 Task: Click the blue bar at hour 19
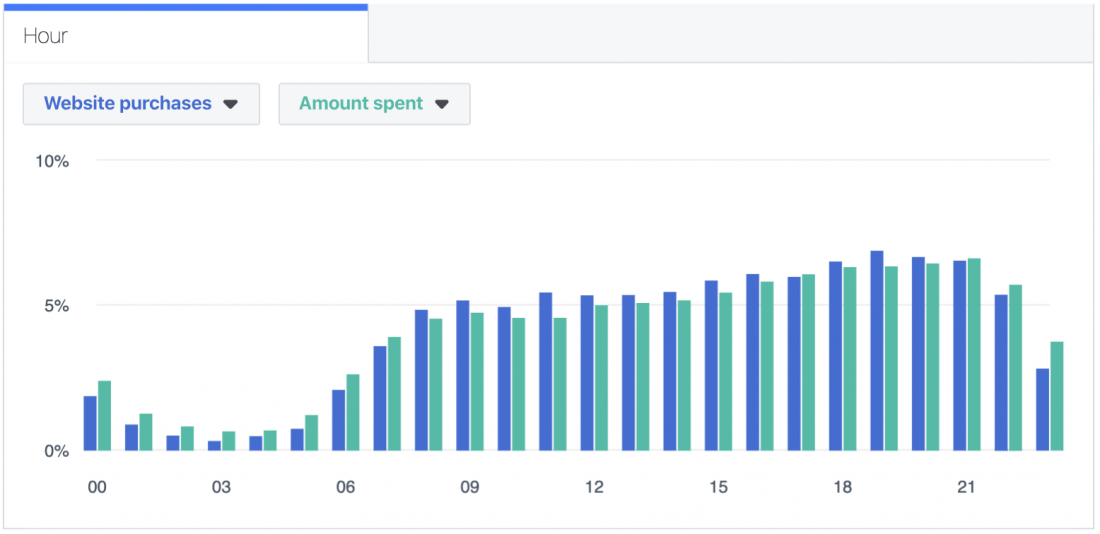click(x=877, y=351)
